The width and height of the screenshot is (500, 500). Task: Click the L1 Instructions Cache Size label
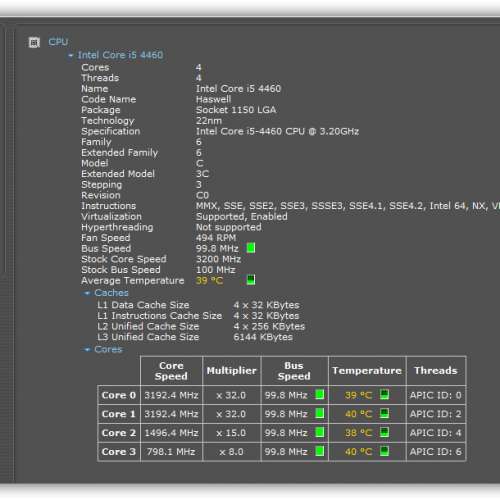click(160, 316)
